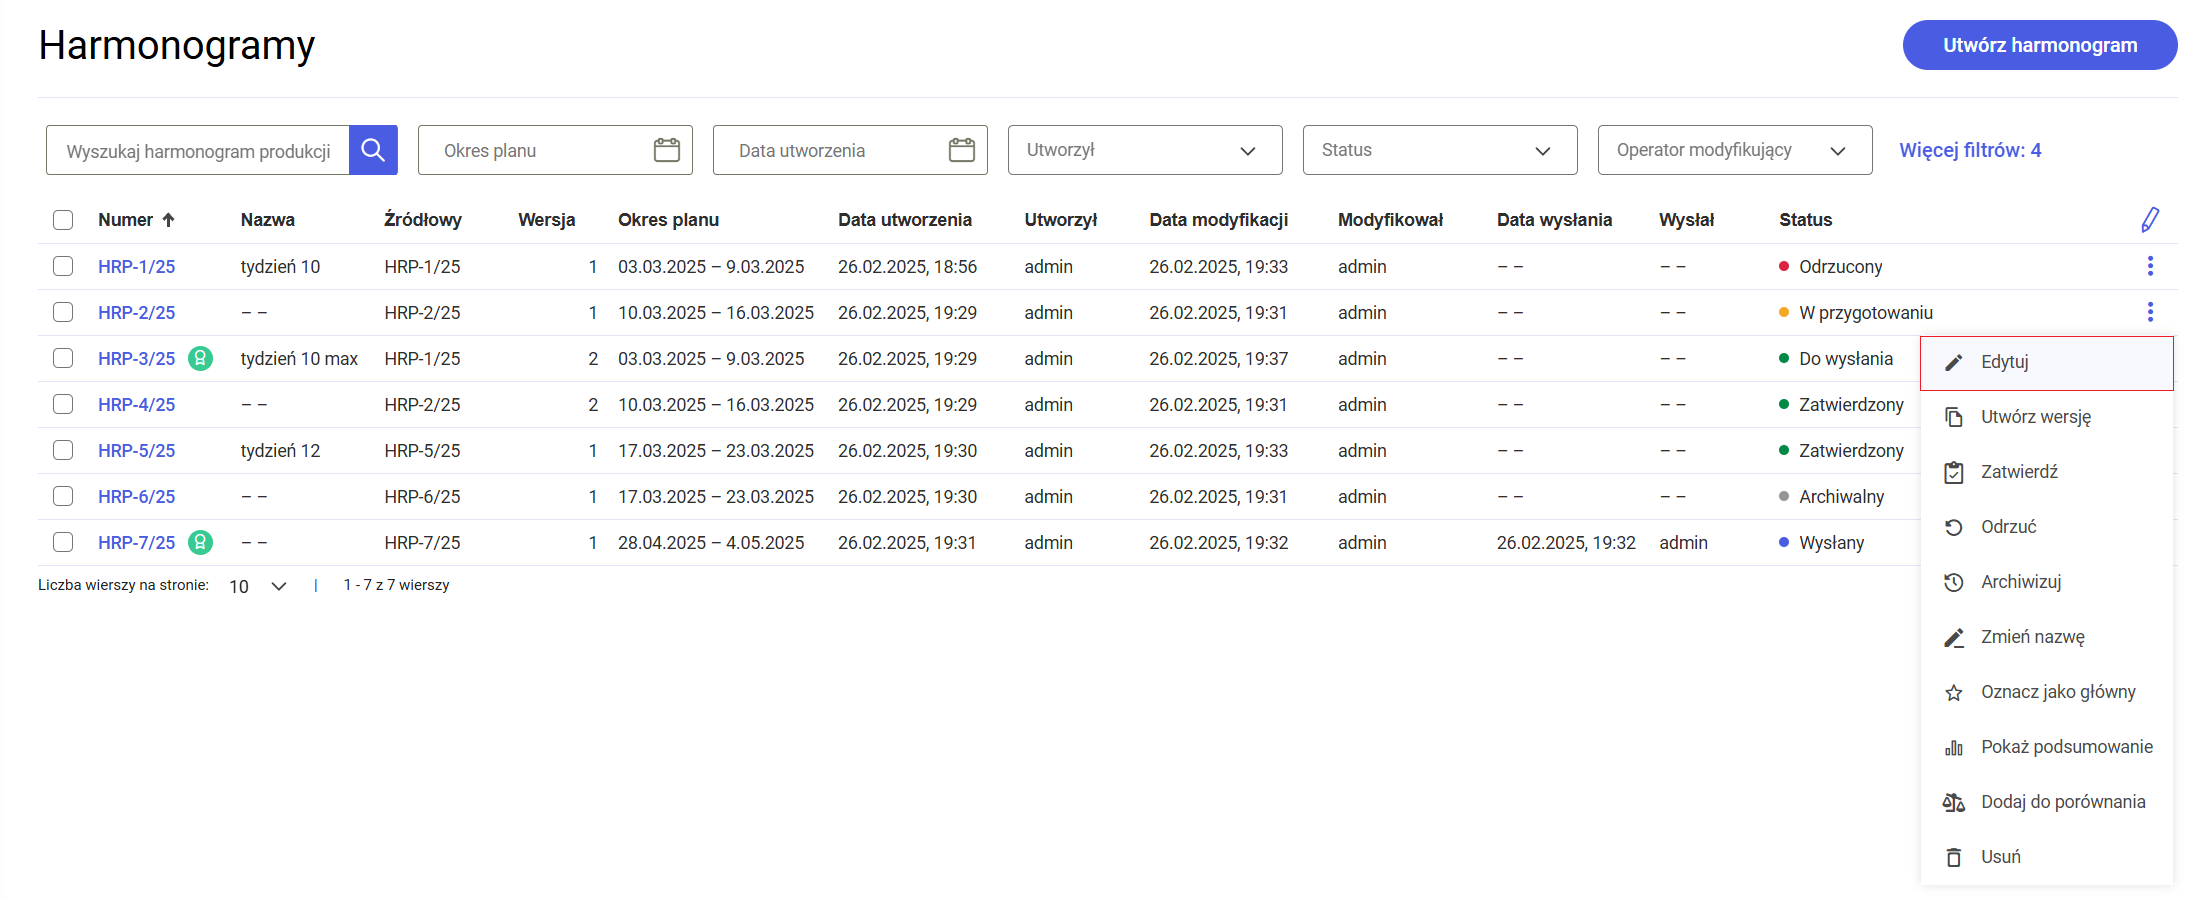Screen dimensions: 2193x899
Task: Open the HRP-4/25 schedule link
Action: 136,405
